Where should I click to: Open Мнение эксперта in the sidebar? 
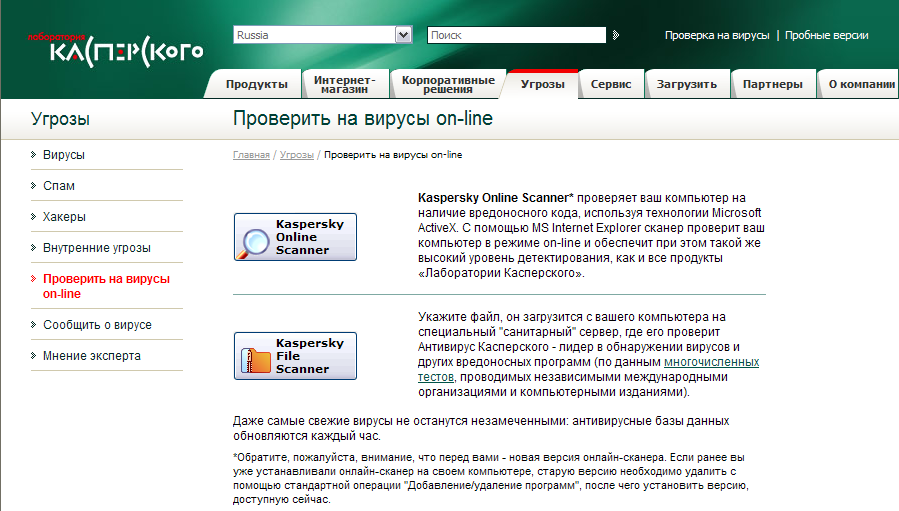92,356
